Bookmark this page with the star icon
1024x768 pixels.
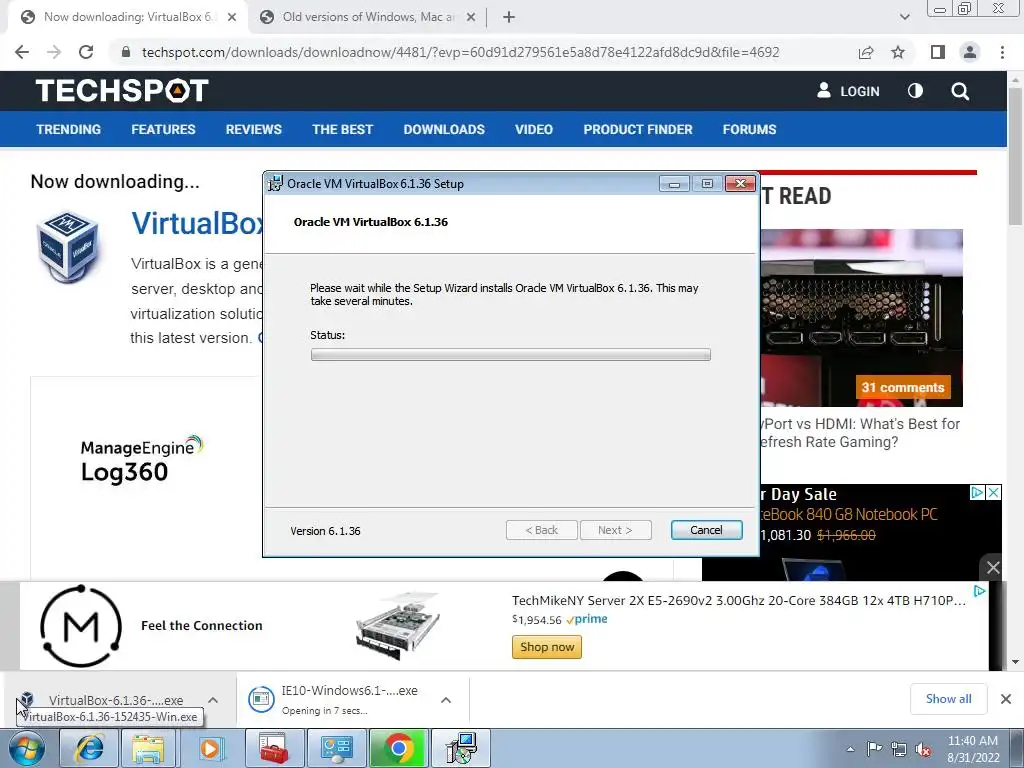[x=898, y=52]
